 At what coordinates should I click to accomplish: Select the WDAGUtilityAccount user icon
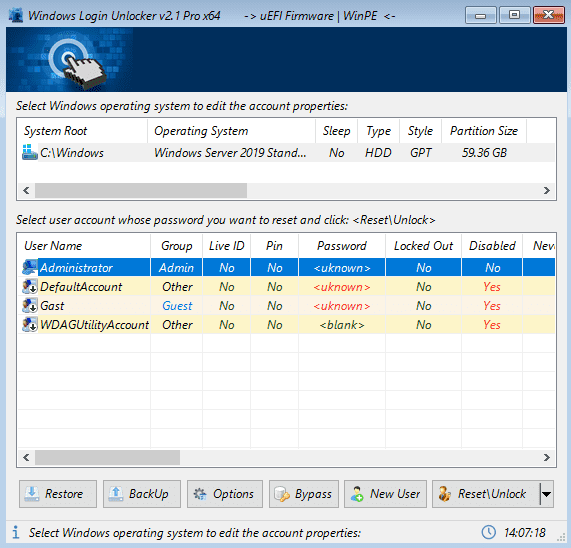point(29,324)
